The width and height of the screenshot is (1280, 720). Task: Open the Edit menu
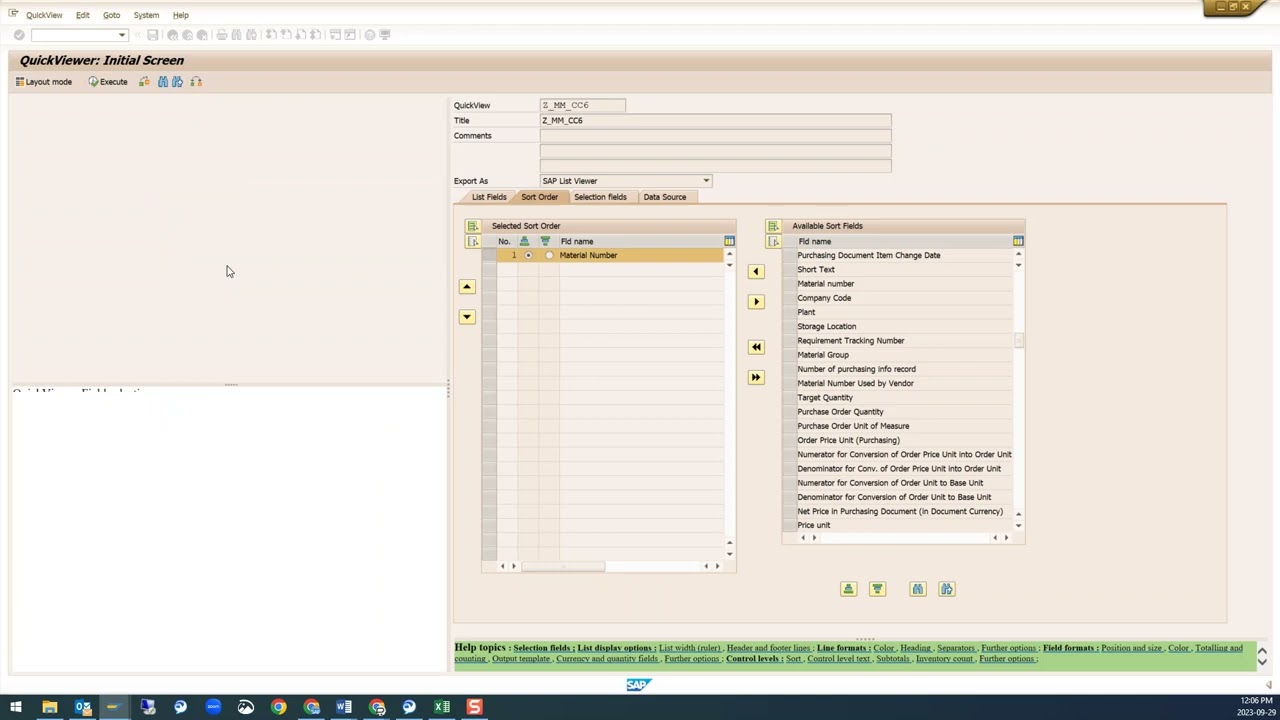pyautogui.click(x=83, y=15)
